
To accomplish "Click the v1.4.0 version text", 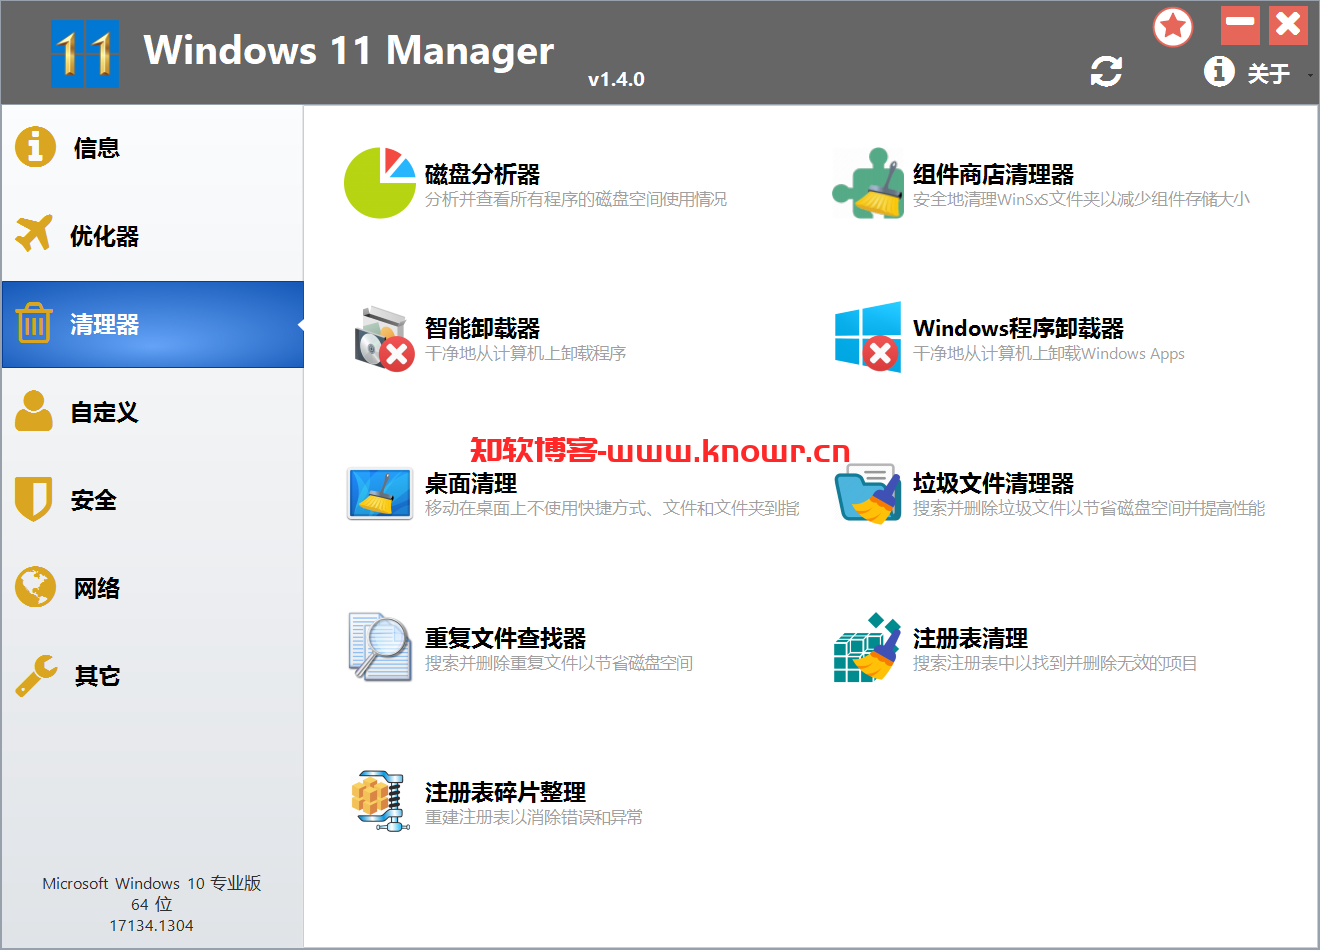I will 616,79.
